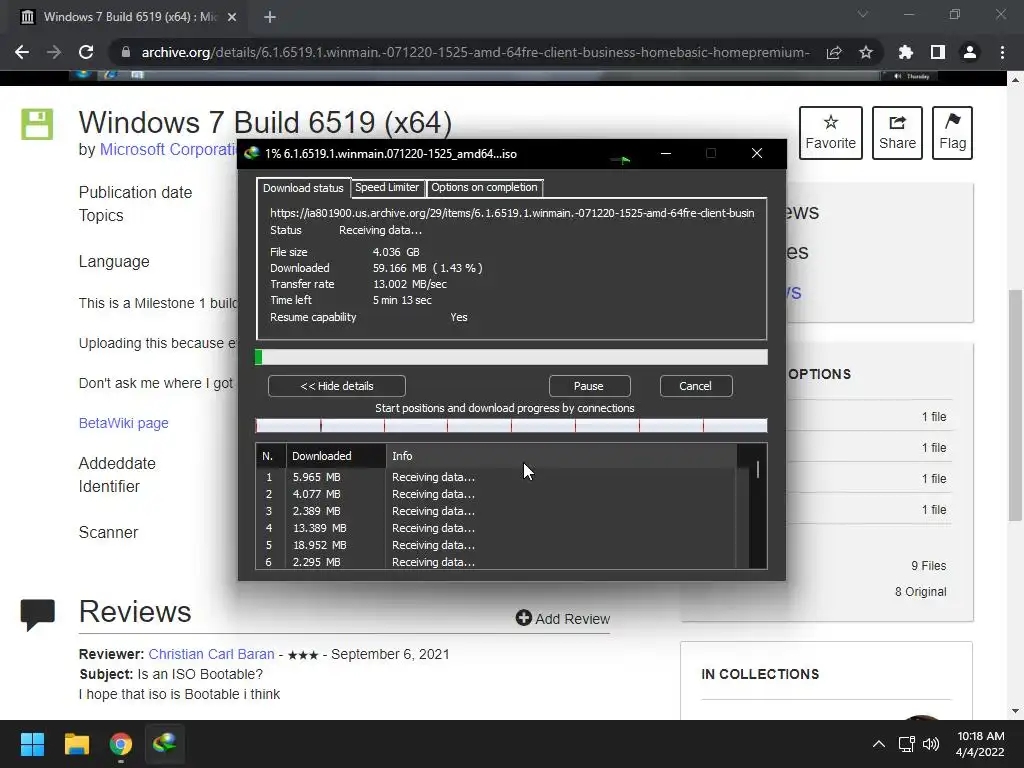This screenshot has width=1024, height=768.
Task: Click the download progress bar
Action: coord(511,357)
